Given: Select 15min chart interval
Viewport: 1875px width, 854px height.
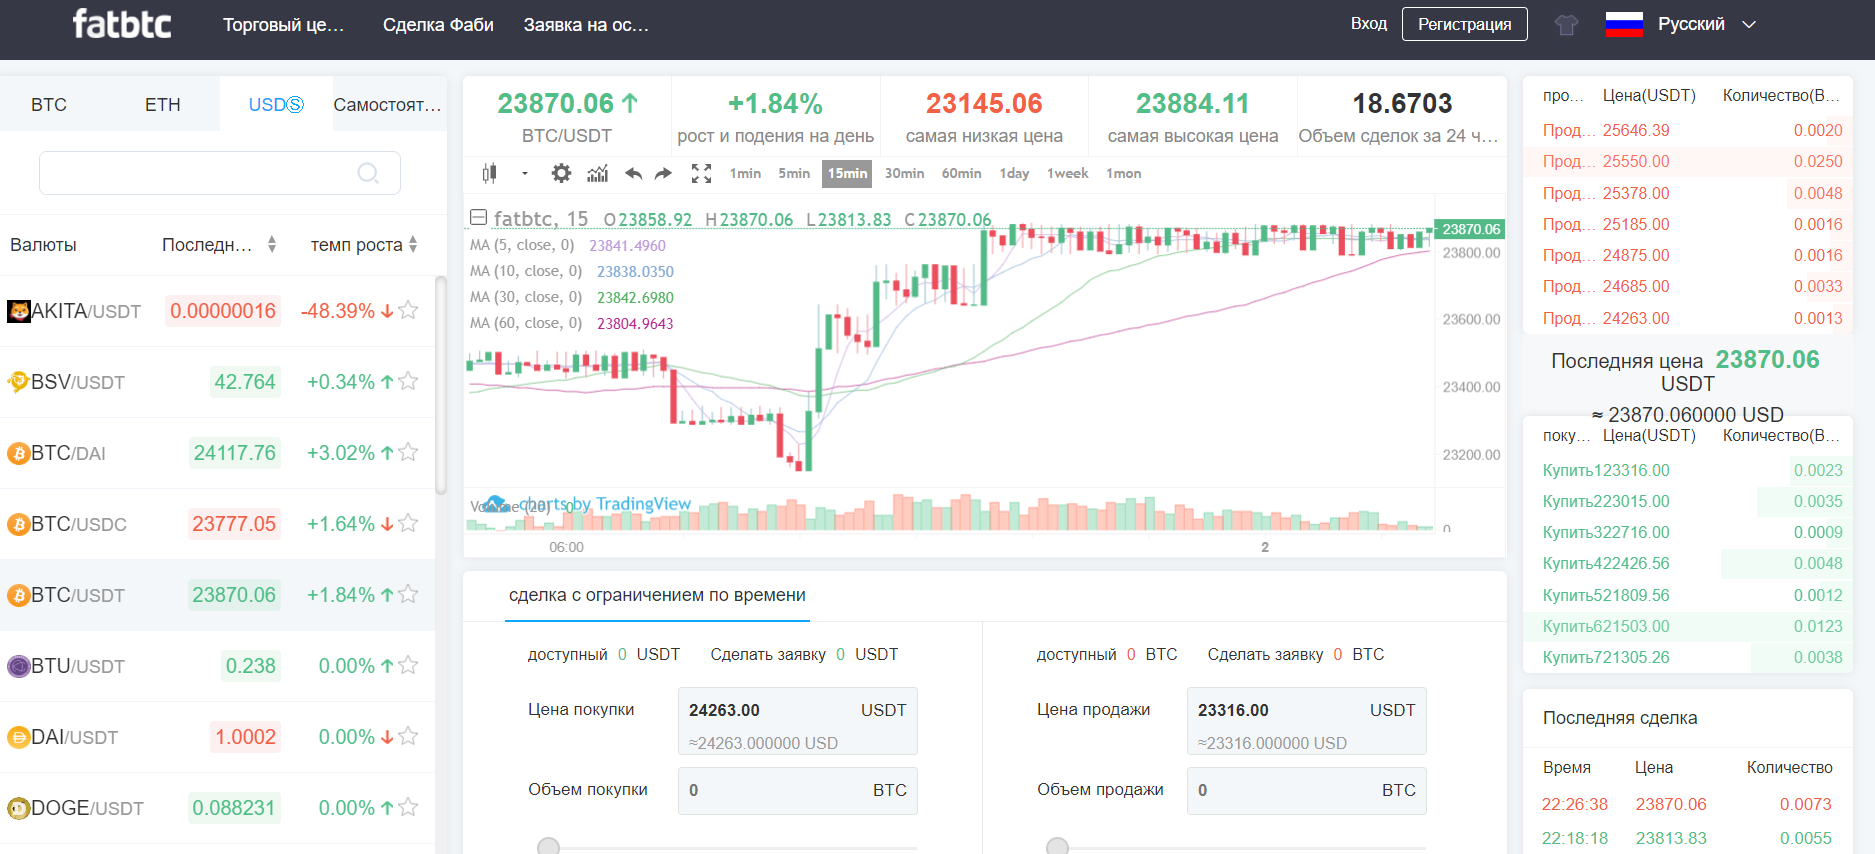Looking at the screenshot, I should (847, 173).
